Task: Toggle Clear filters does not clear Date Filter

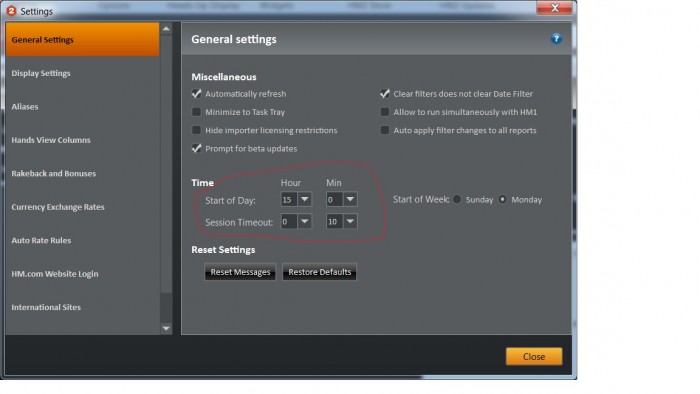Action: click(384, 94)
